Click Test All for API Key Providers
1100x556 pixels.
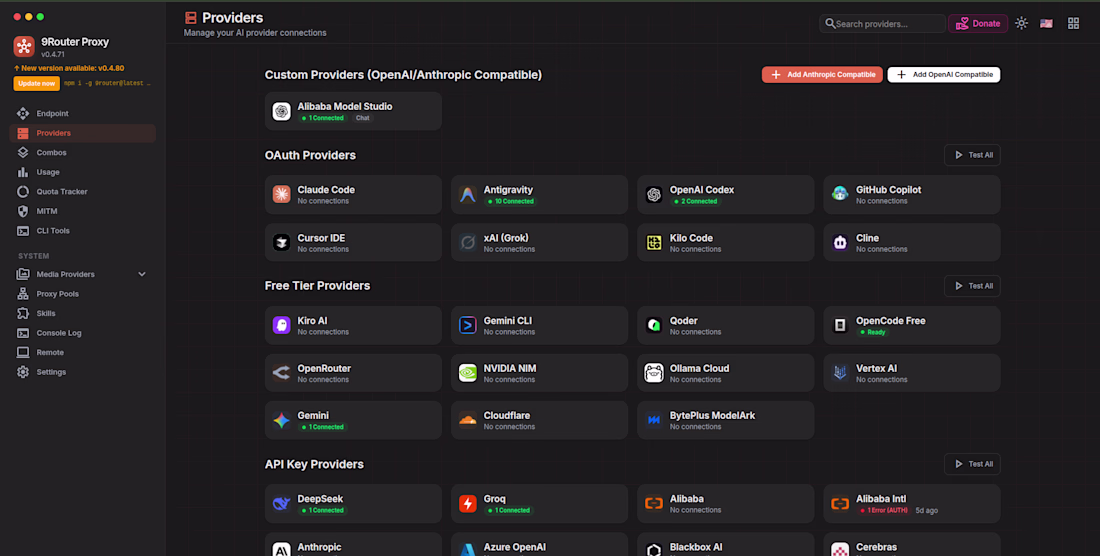click(972, 464)
